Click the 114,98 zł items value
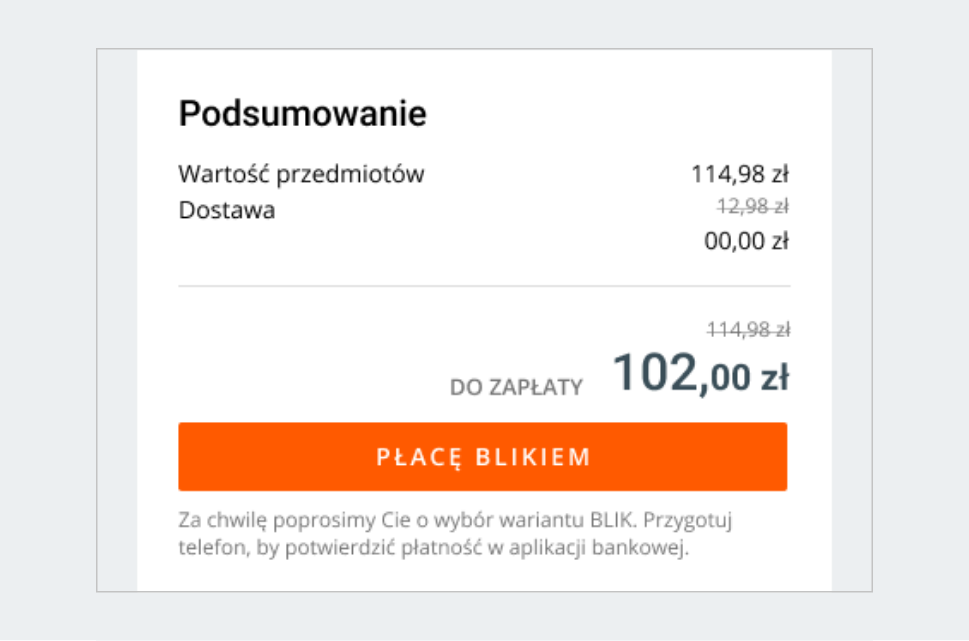 (x=744, y=172)
